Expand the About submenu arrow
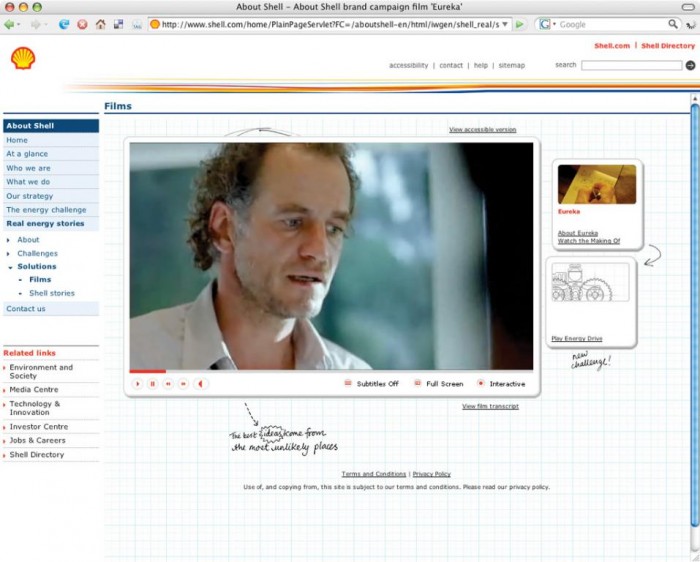The image size is (700, 562). tap(8, 240)
